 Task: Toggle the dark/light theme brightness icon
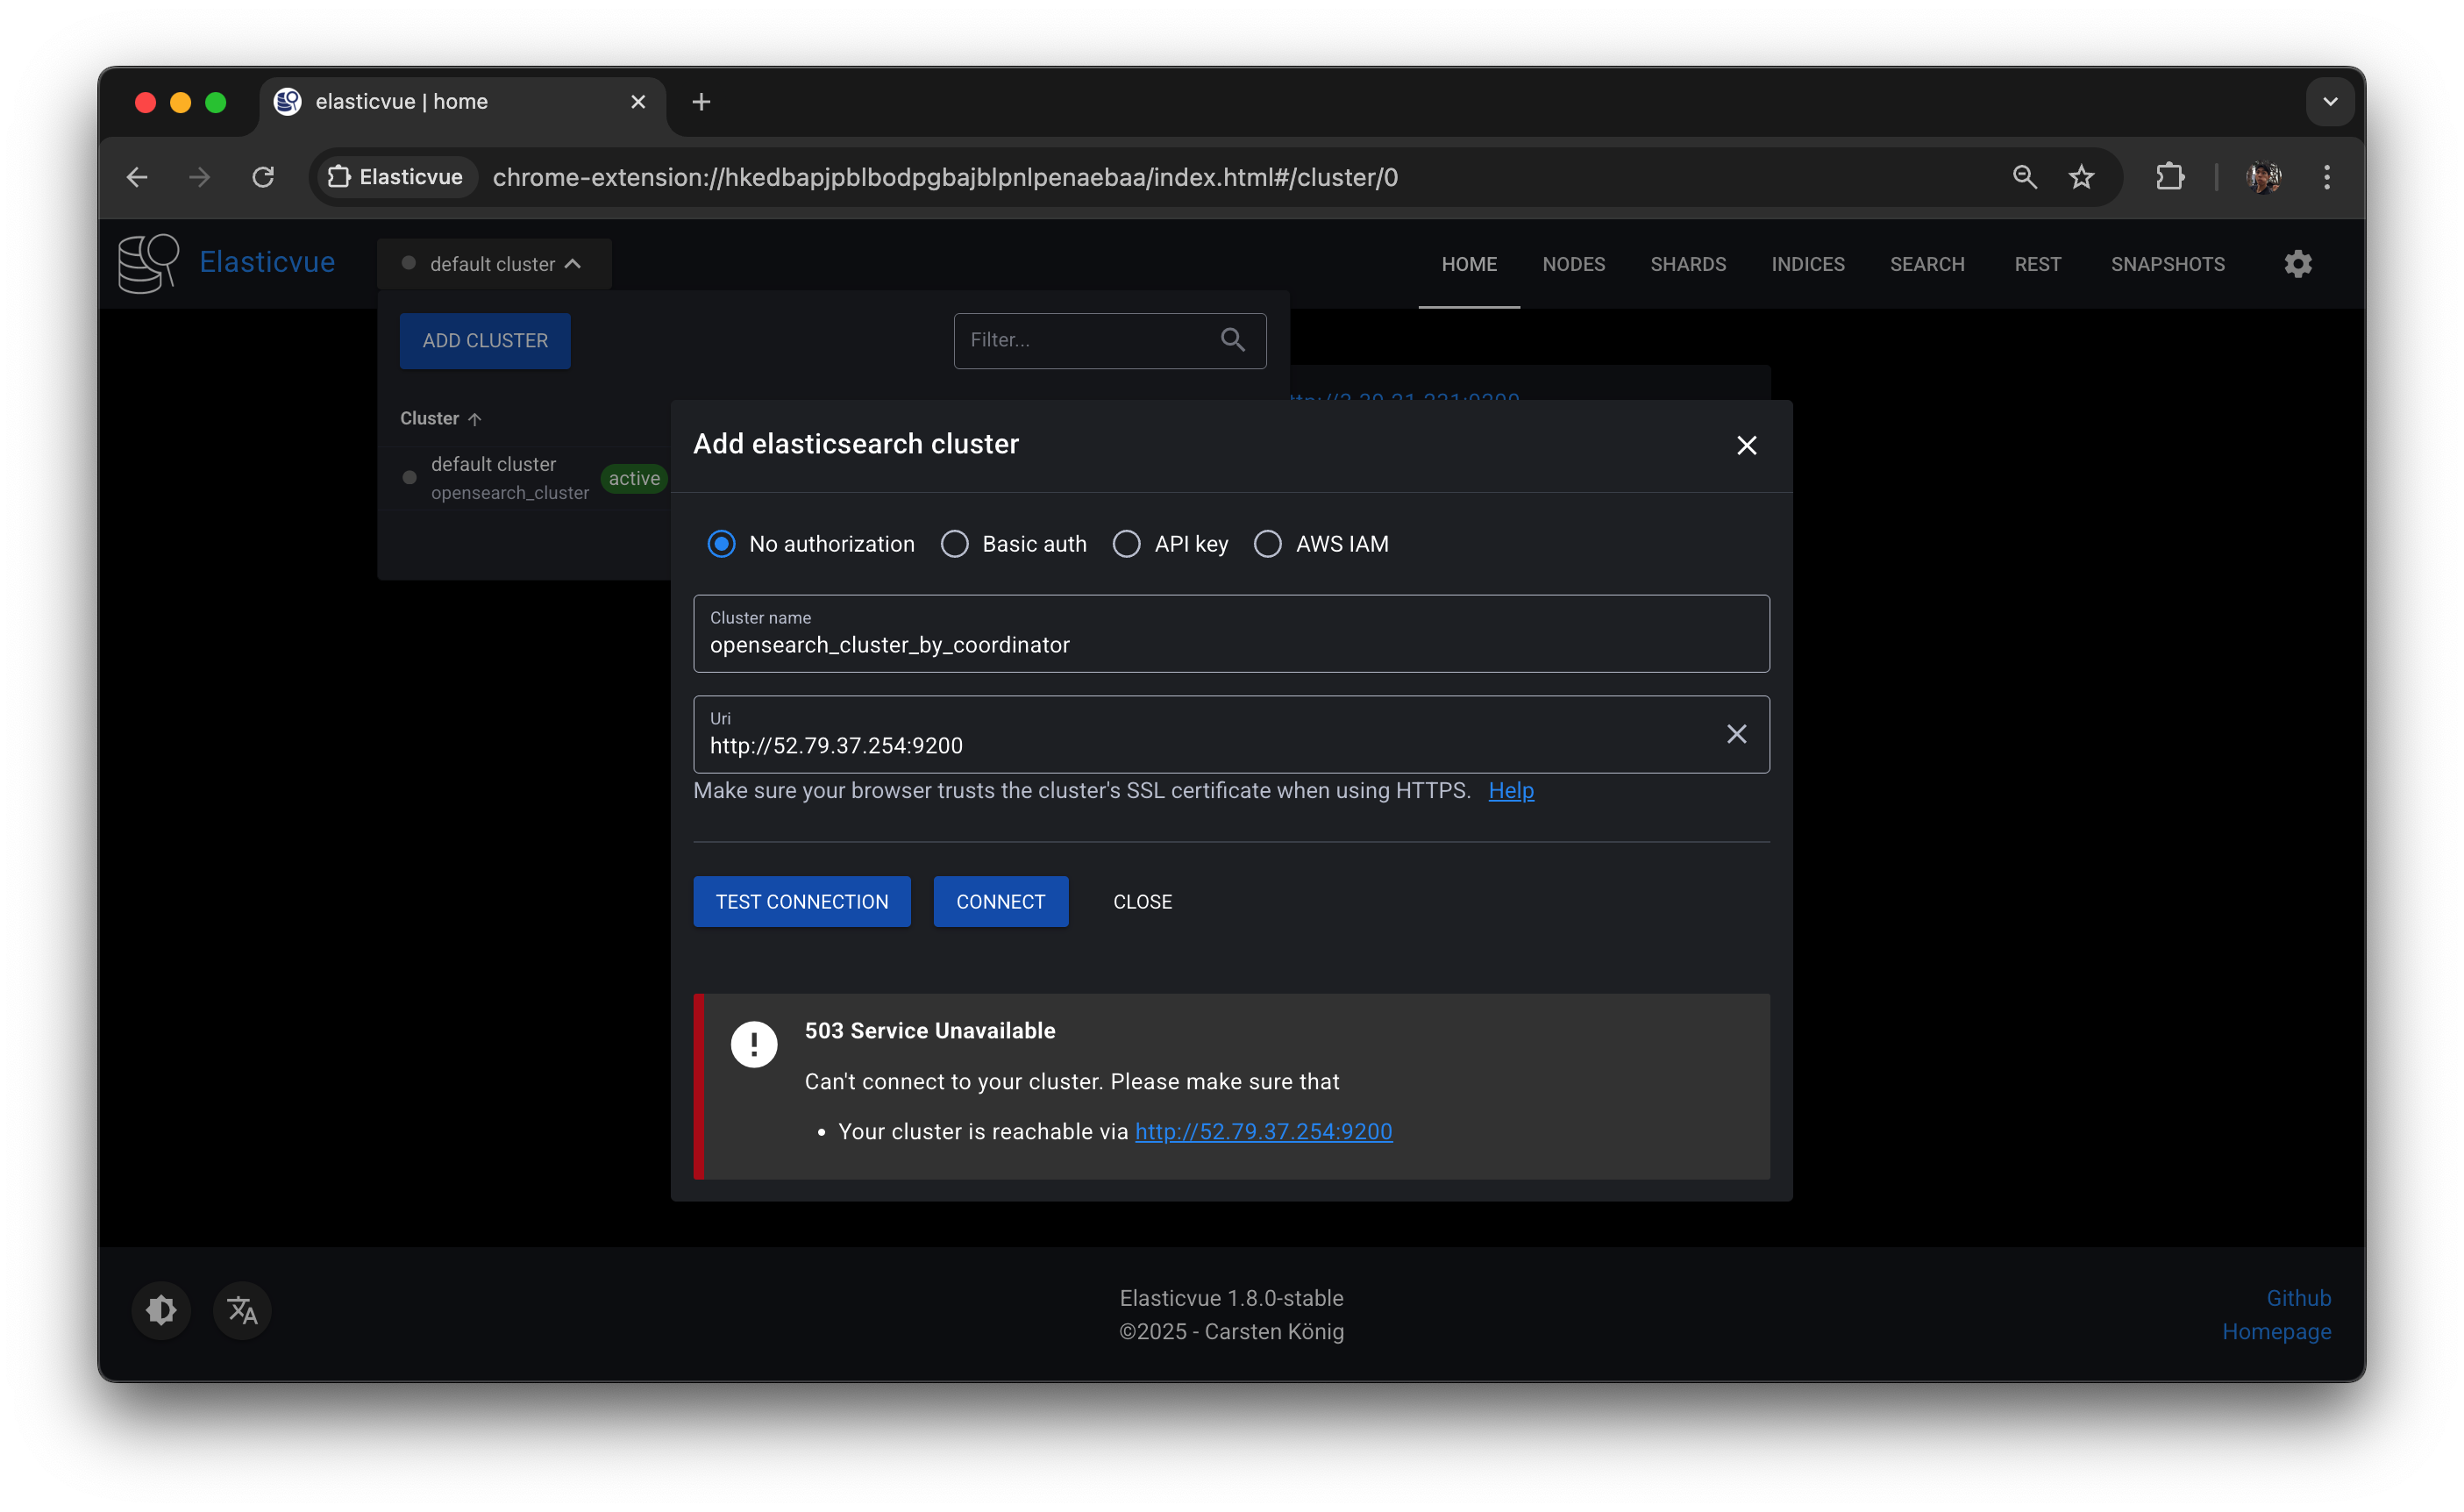[x=161, y=1310]
